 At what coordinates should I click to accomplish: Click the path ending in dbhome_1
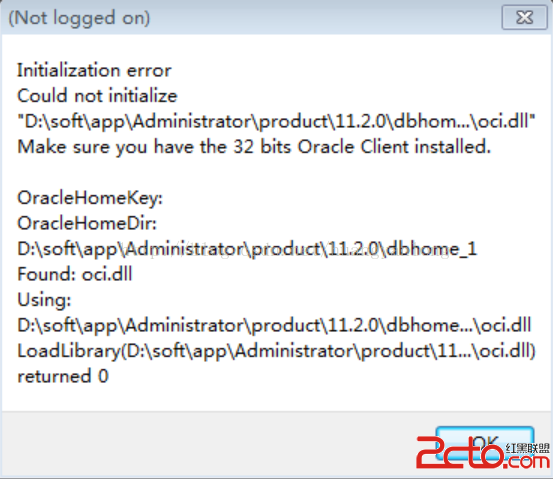click(x=247, y=249)
